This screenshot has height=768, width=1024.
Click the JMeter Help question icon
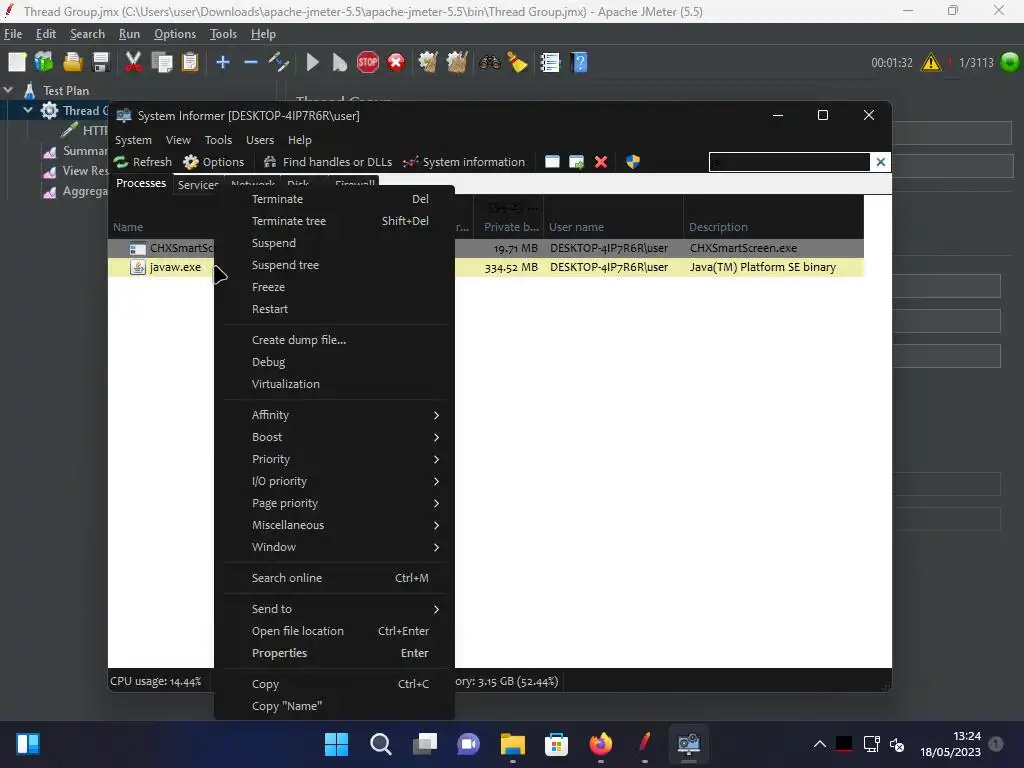[x=579, y=63]
